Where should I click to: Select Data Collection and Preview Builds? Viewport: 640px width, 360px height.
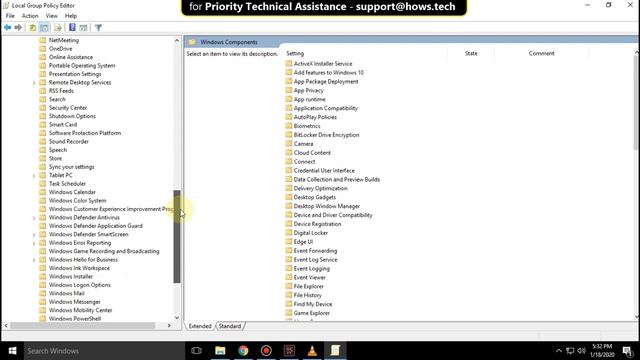[x=337, y=180]
